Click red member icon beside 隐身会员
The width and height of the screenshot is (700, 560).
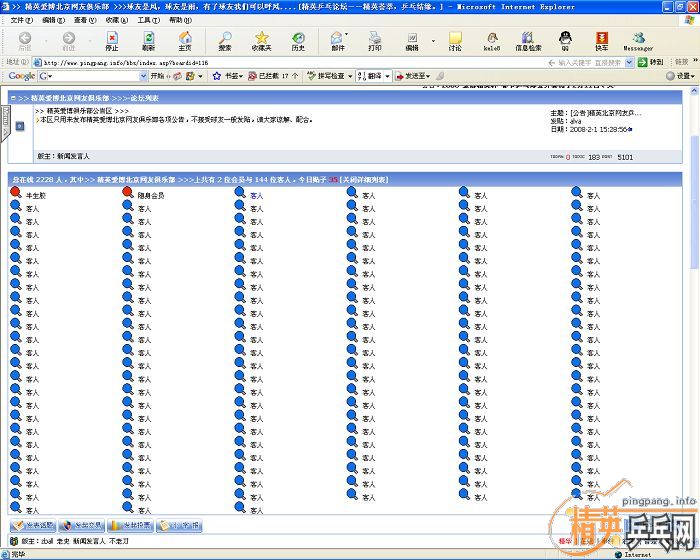128,192
